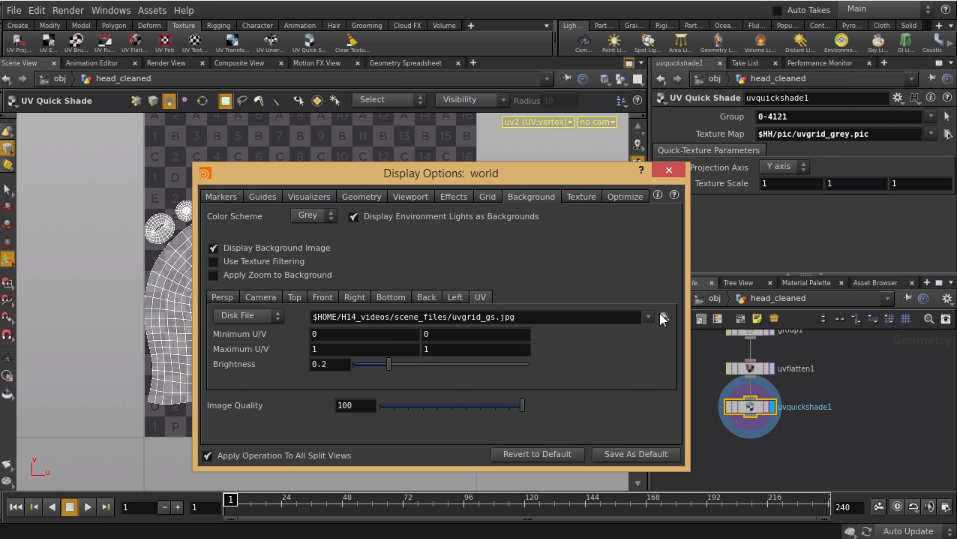Screen dimensions: 957x539
Task: Click the Revert to Default button
Action: click(537, 454)
